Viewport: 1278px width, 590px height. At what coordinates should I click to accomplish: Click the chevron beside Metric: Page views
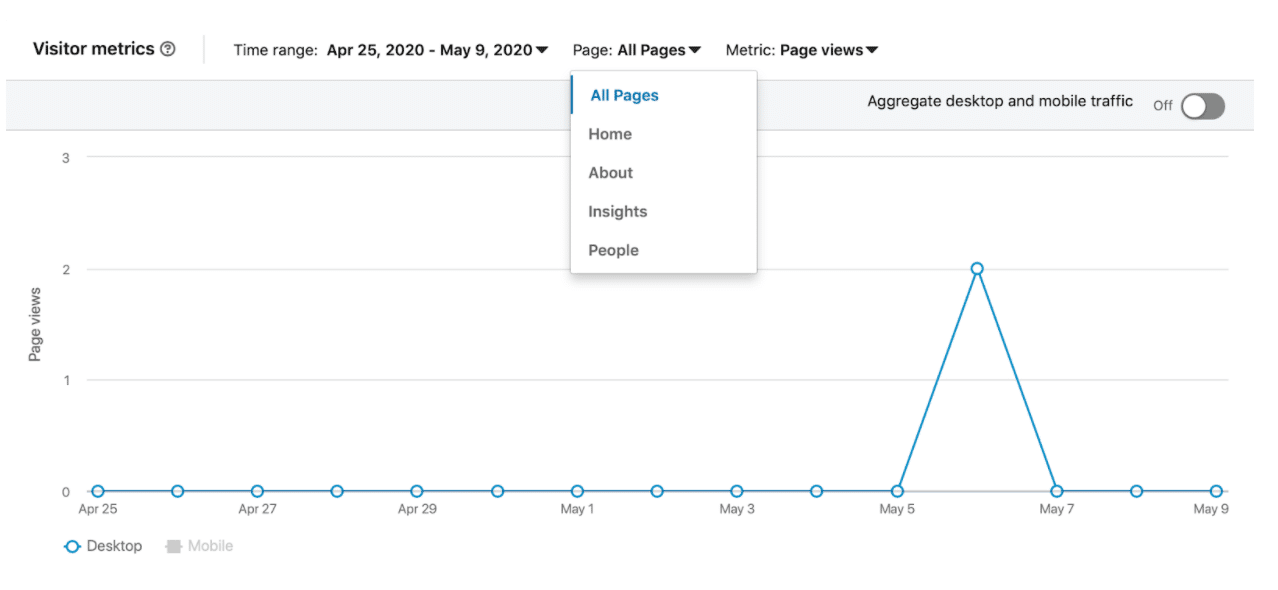click(873, 49)
